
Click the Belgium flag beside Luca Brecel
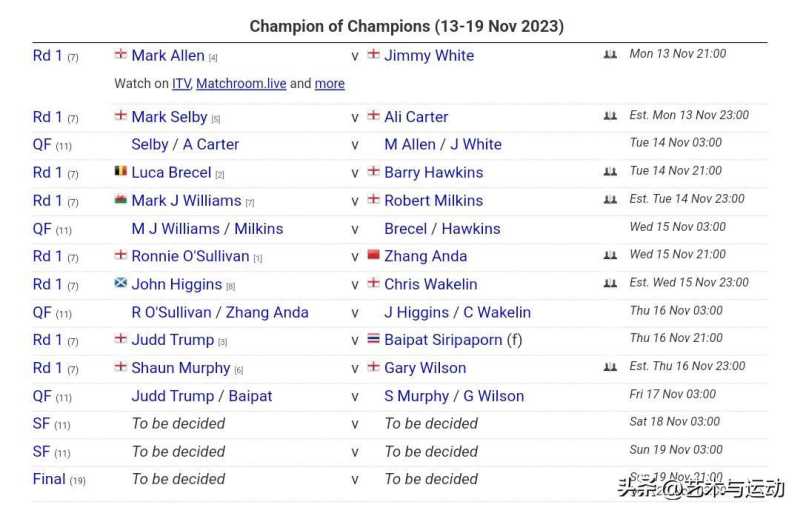(x=121, y=172)
